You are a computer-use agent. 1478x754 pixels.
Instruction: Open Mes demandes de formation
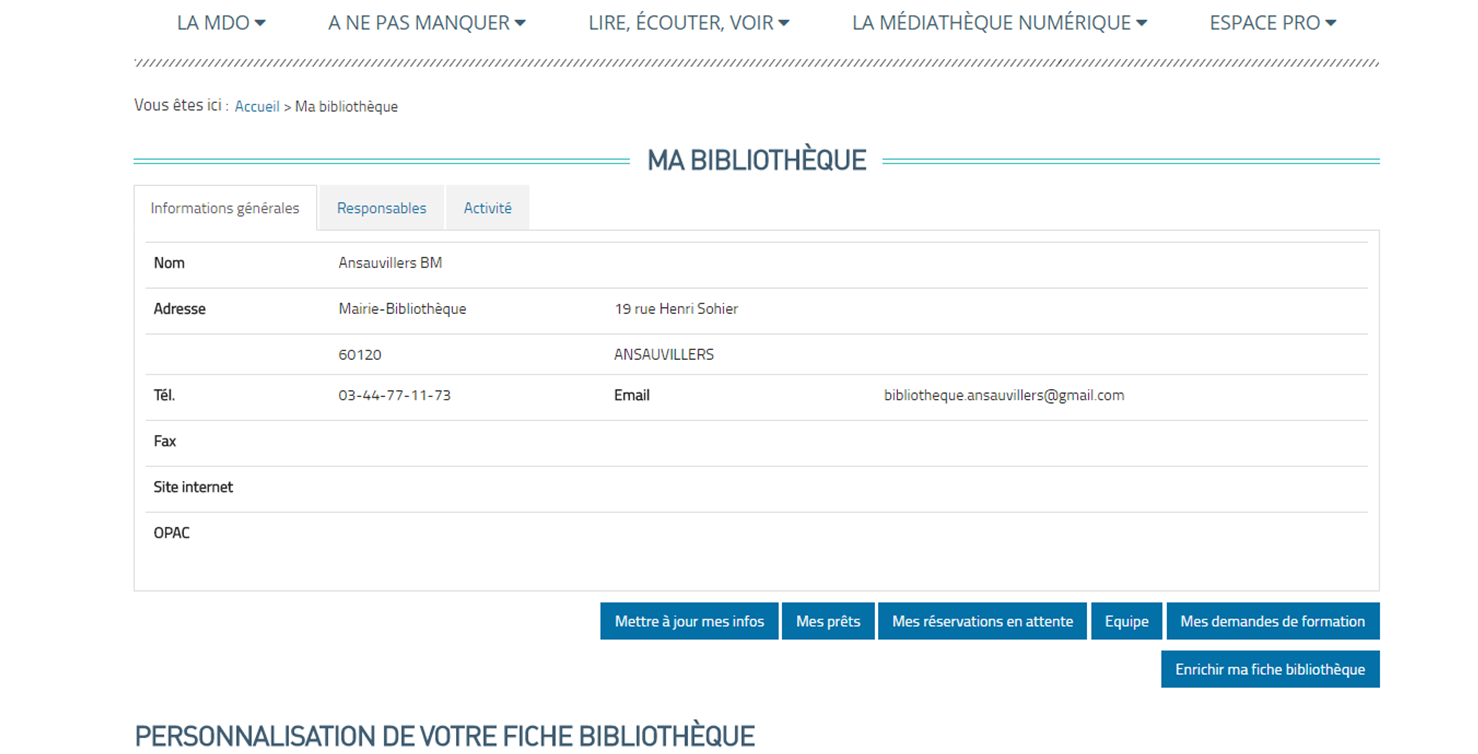coord(1273,621)
